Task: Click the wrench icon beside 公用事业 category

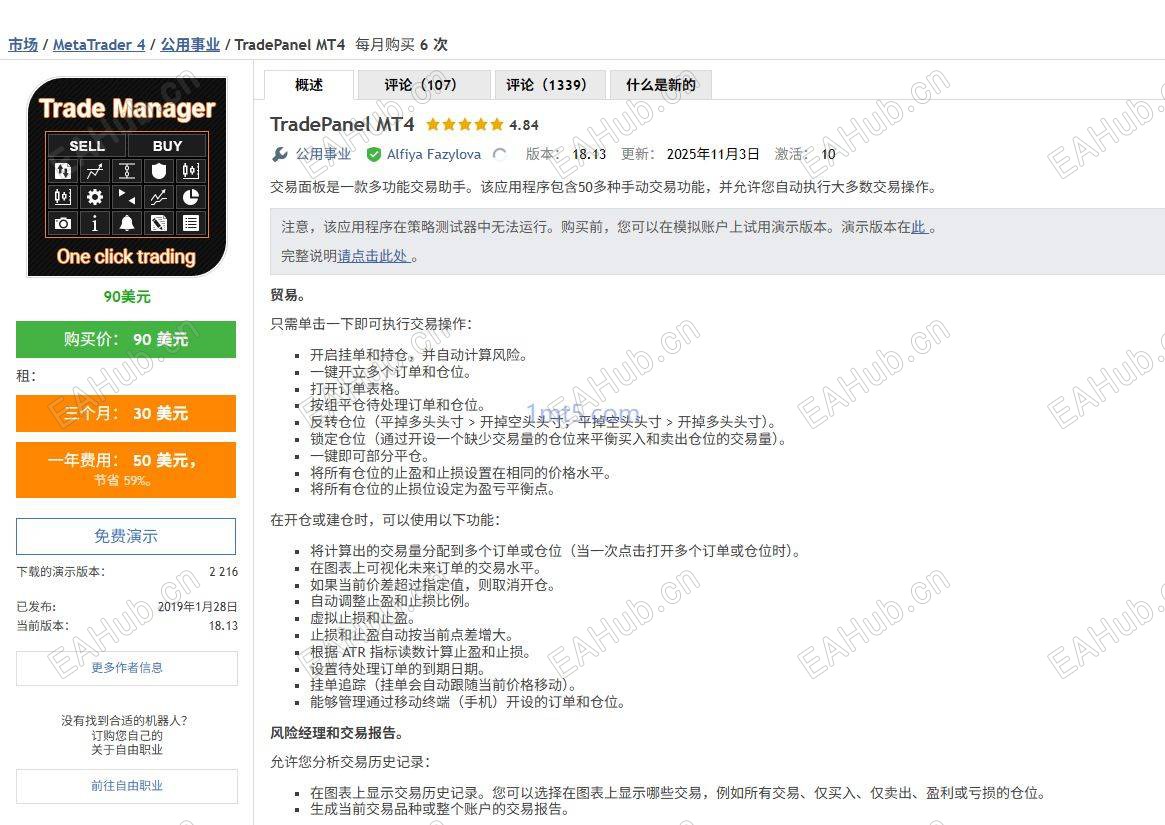Action: (279, 155)
